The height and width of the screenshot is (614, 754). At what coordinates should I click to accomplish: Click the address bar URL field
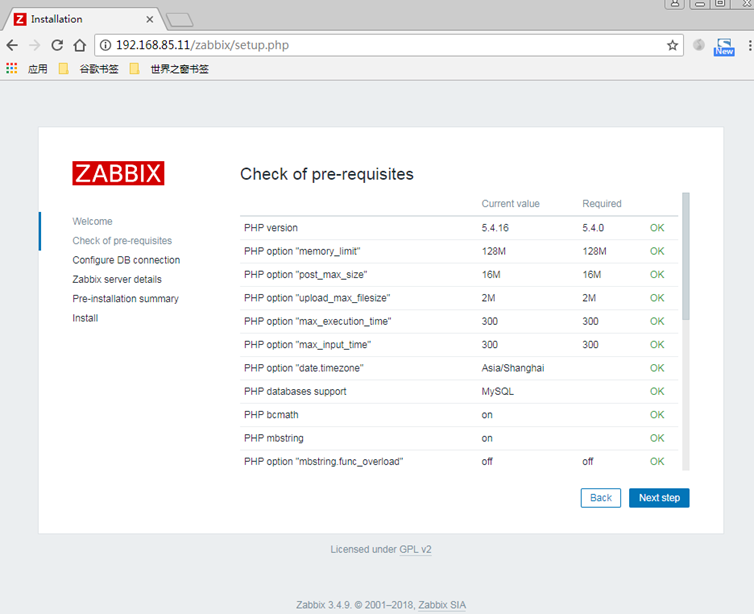(390, 45)
